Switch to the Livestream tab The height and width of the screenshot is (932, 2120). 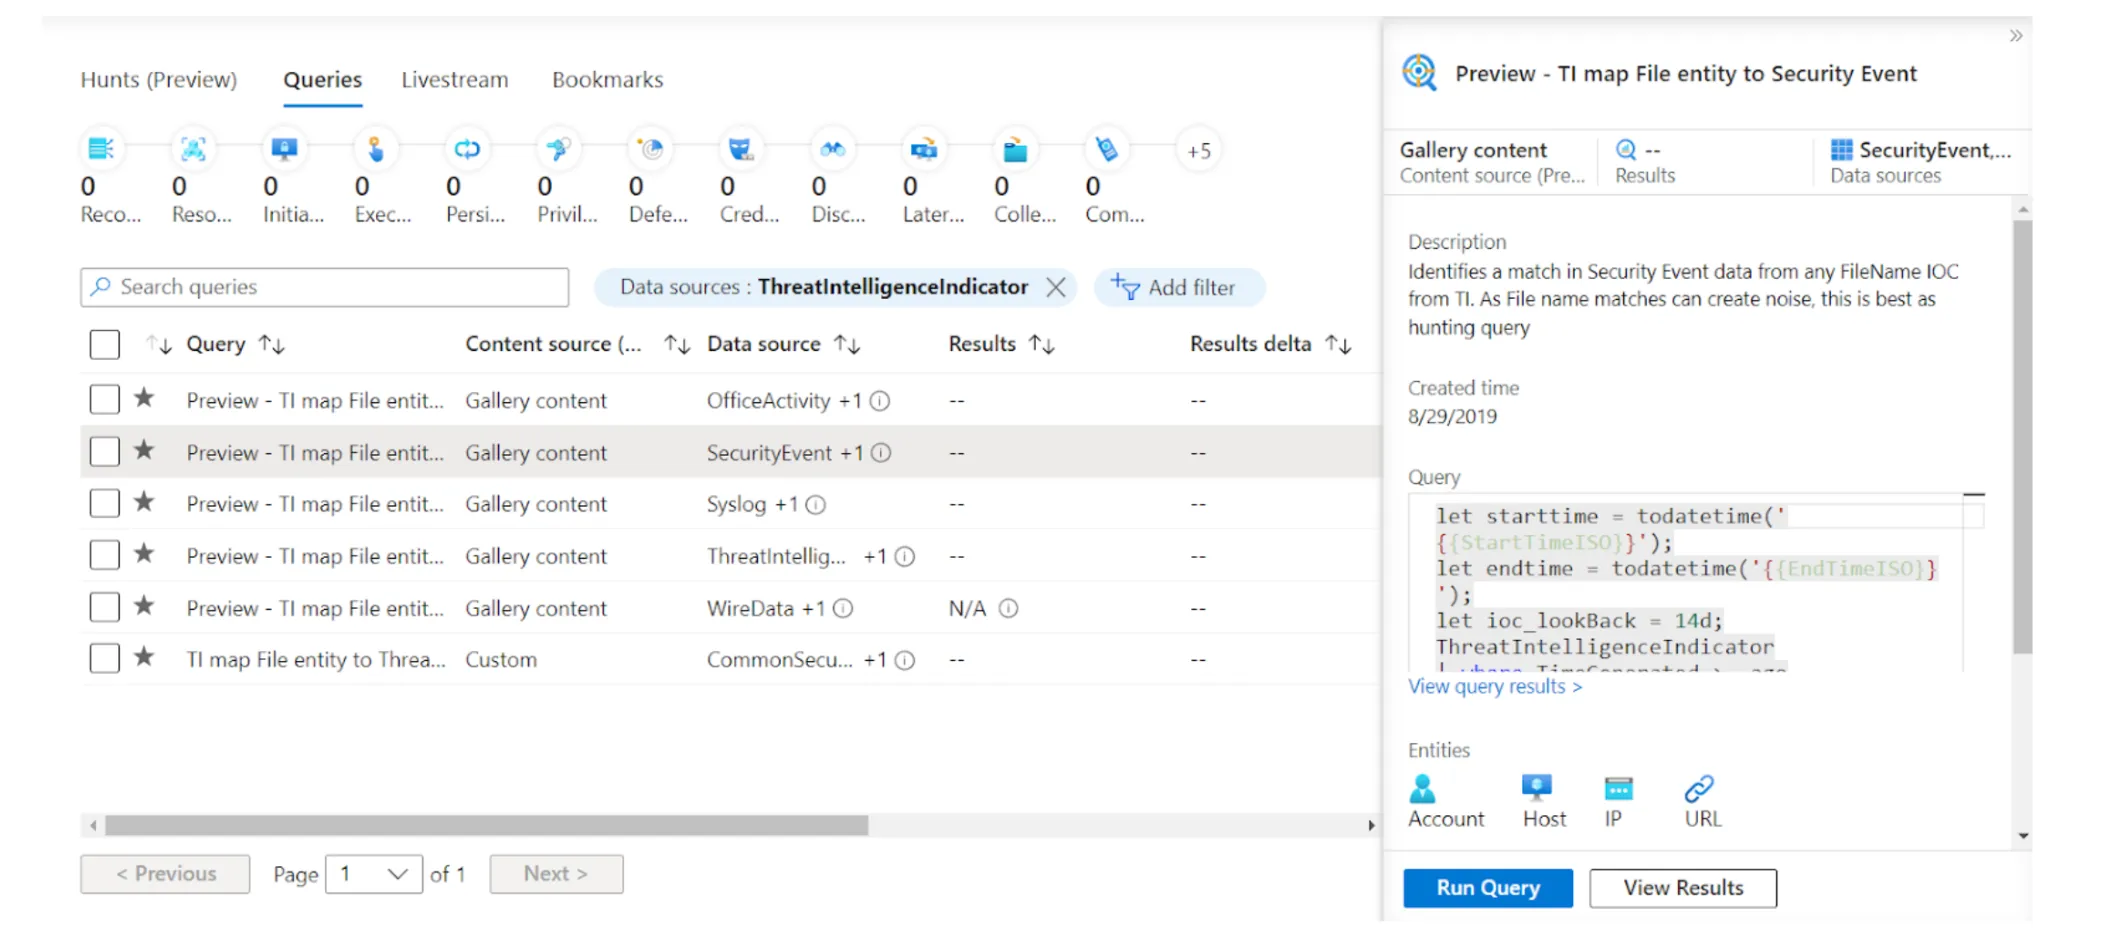(x=454, y=79)
